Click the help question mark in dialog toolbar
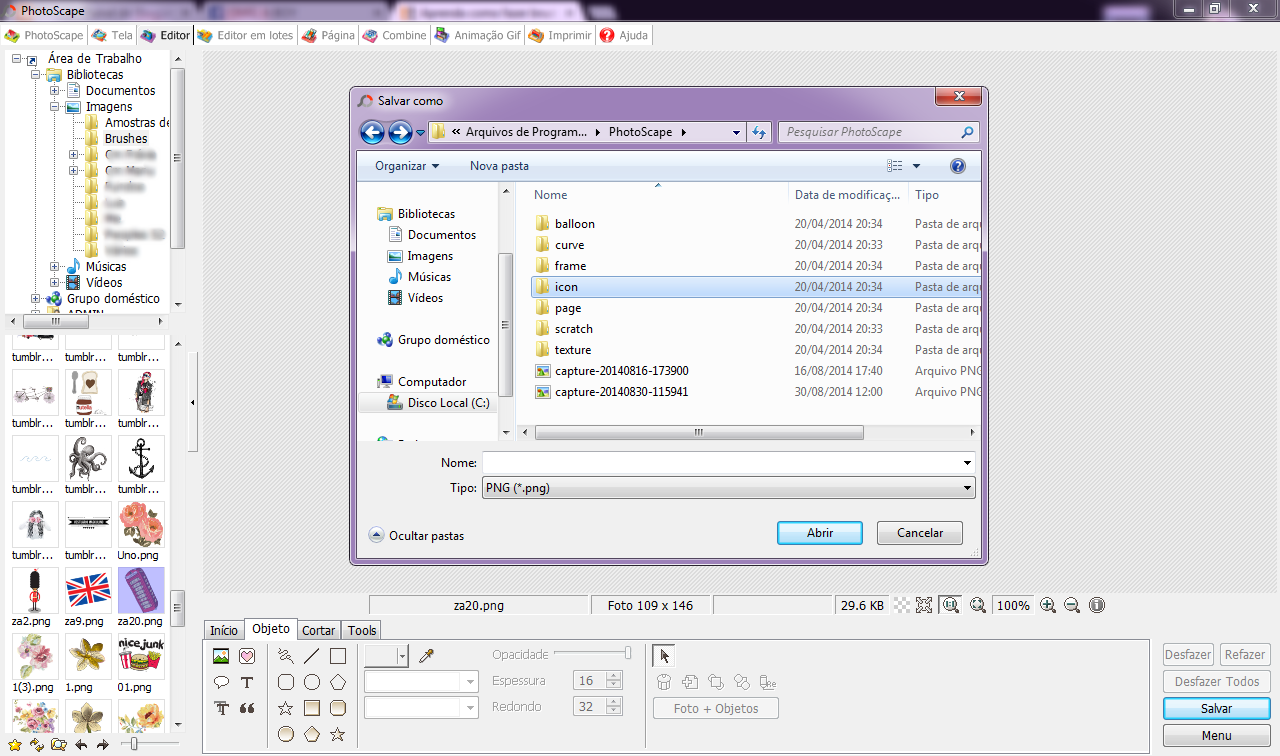The width and height of the screenshot is (1280, 756). (958, 166)
